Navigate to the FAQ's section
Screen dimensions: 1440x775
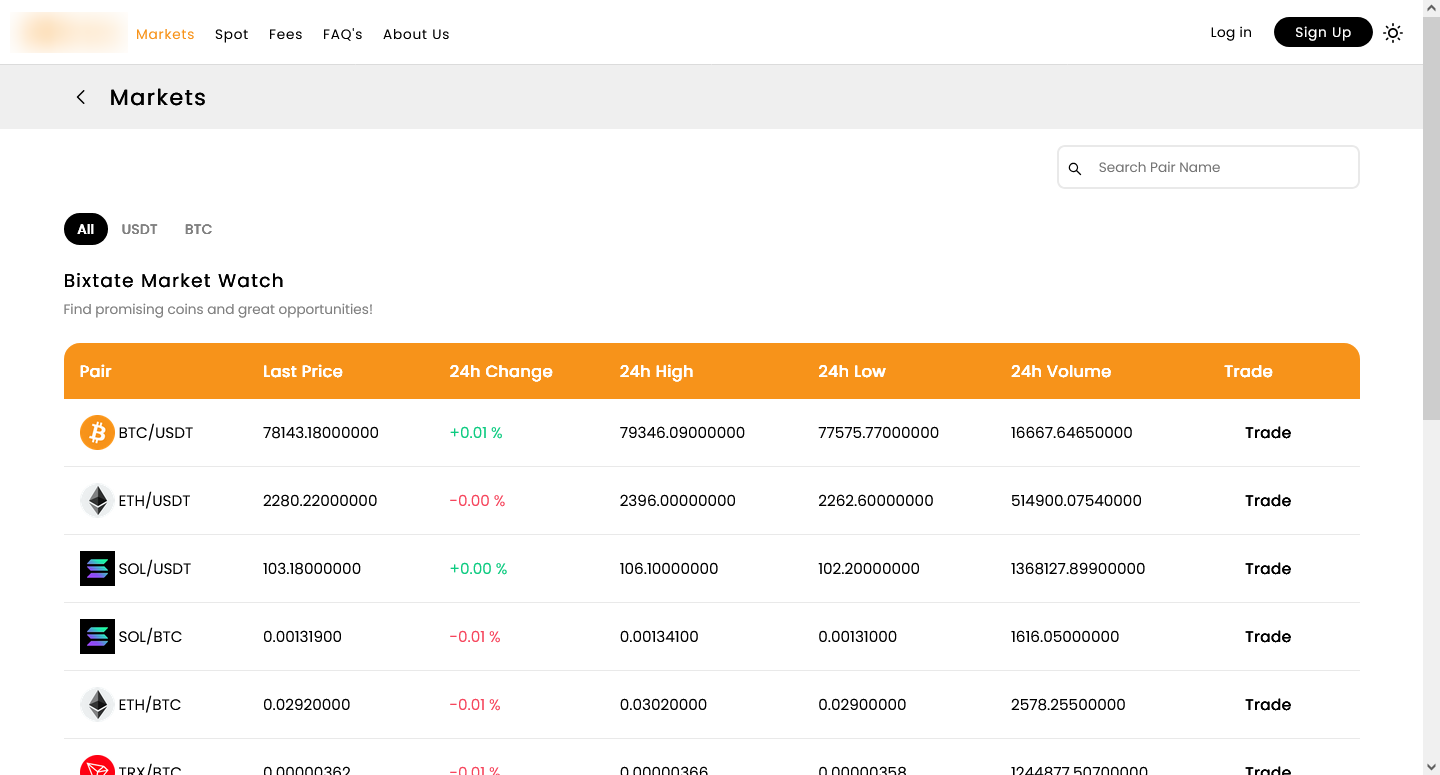tap(342, 33)
